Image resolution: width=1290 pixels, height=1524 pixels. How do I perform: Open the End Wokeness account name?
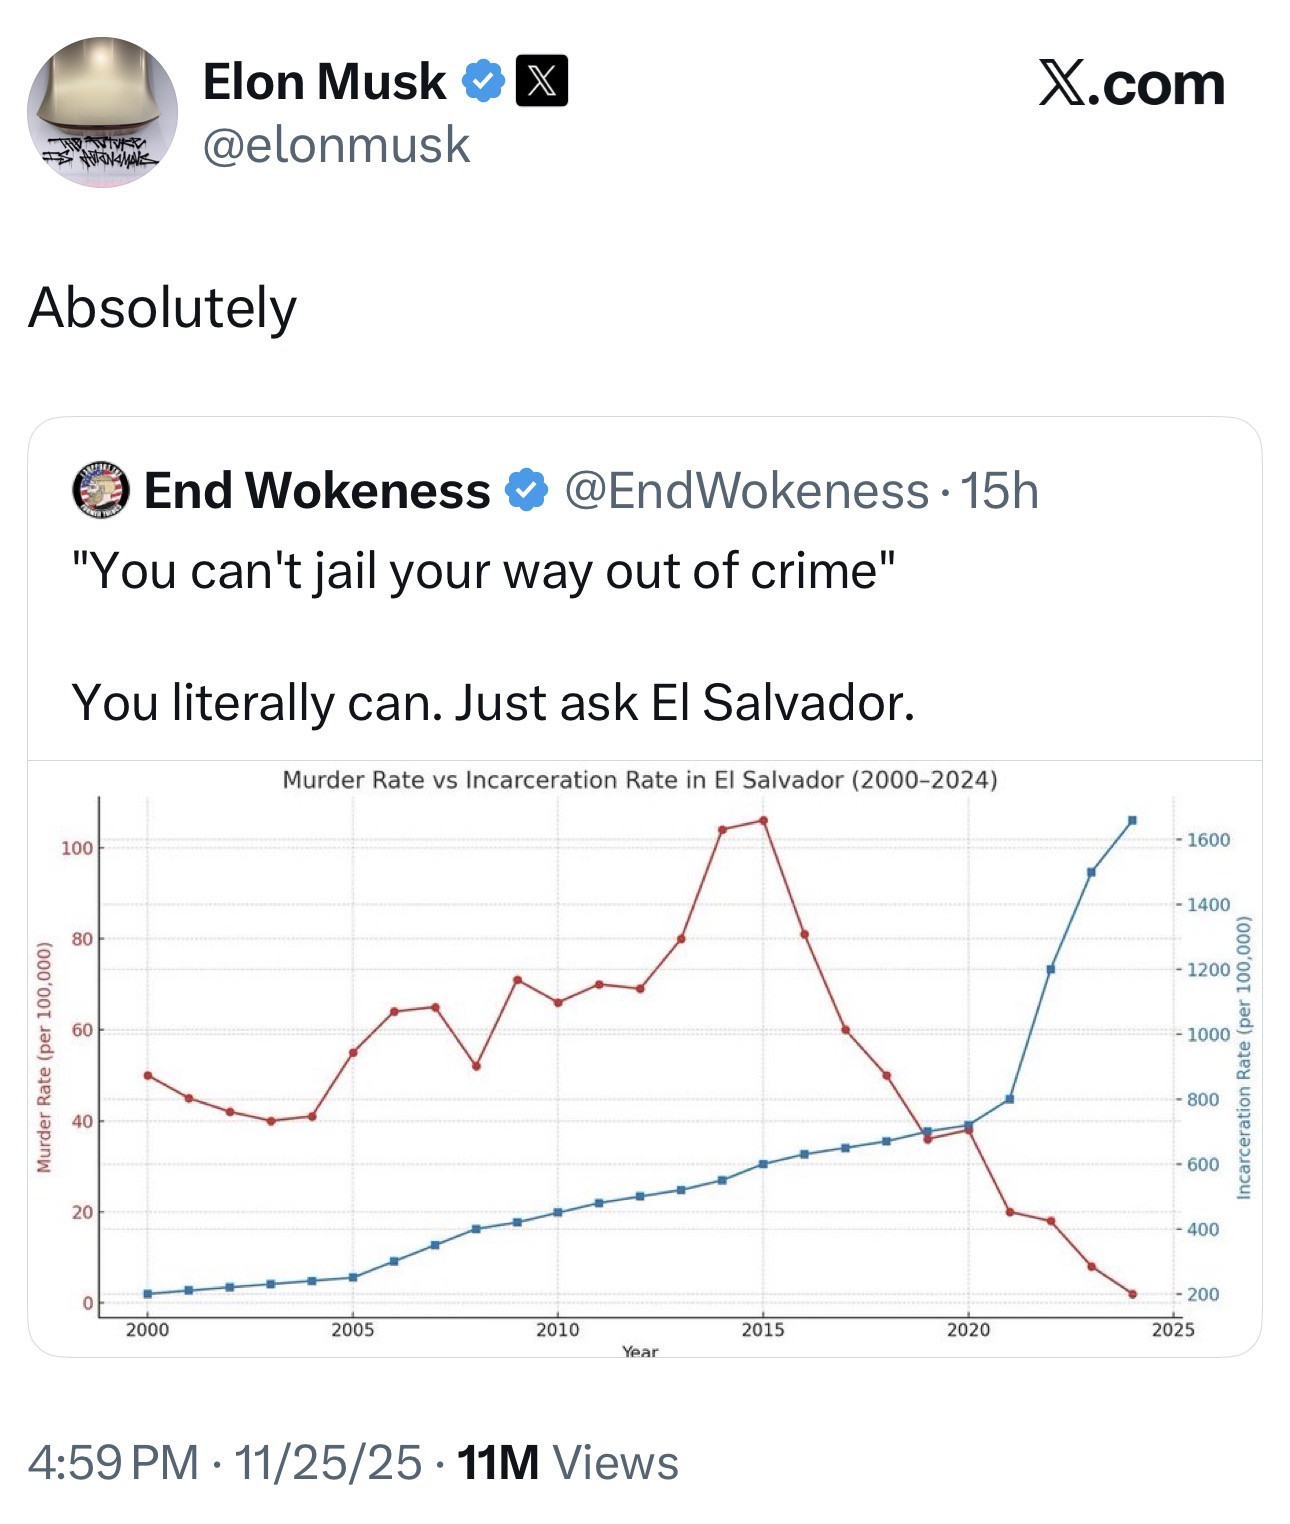point(317,490)
